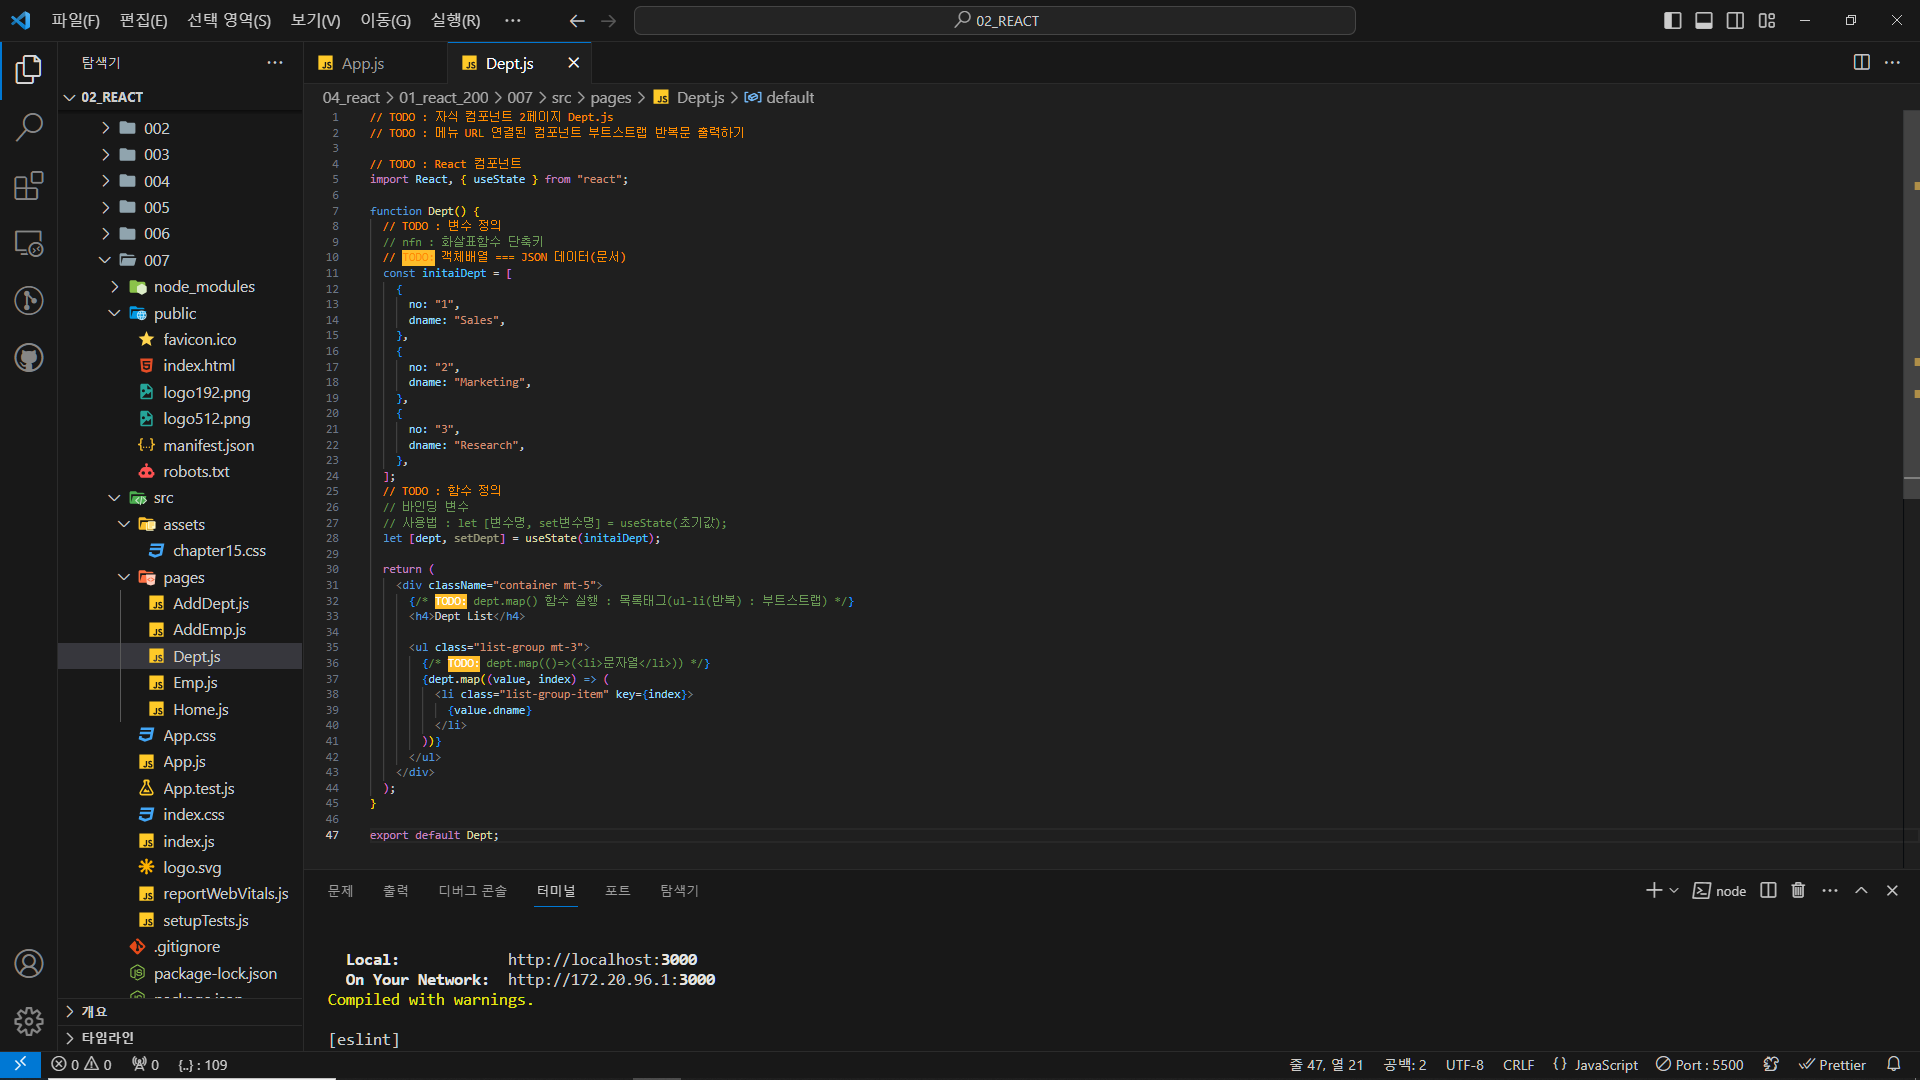Click the Prettier status bar button
The height and width of the screenshot is (1080, 1920).
point(1832,1064)
